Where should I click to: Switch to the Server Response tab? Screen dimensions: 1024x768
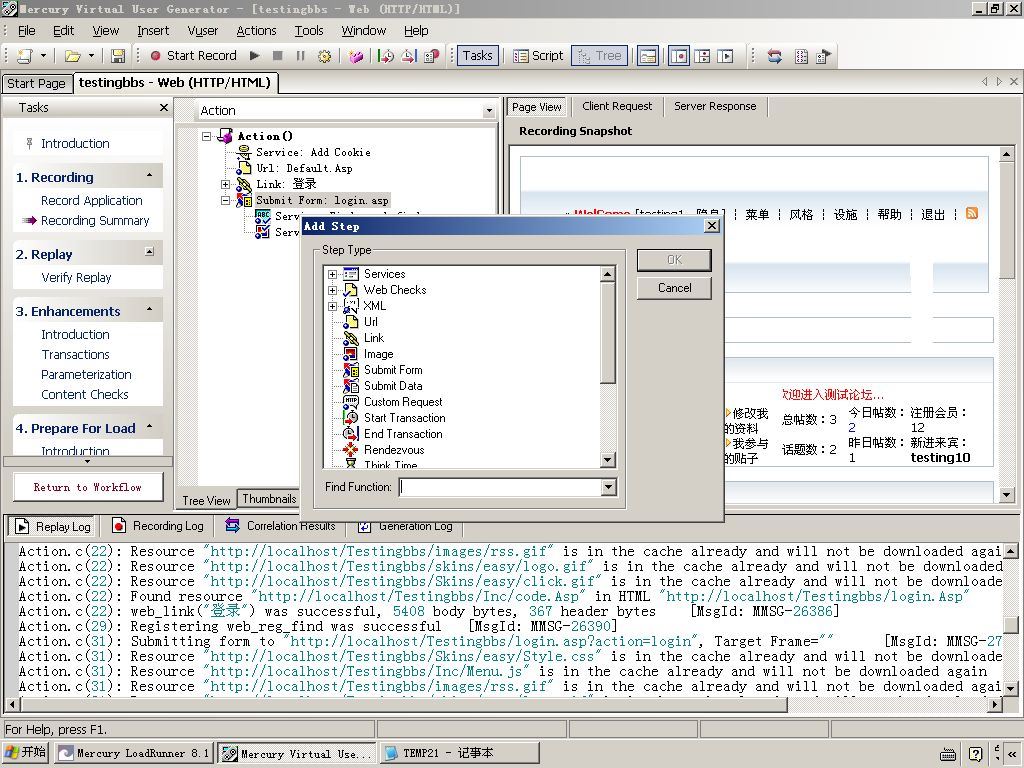pyautogui.click(x=715, y=106)
